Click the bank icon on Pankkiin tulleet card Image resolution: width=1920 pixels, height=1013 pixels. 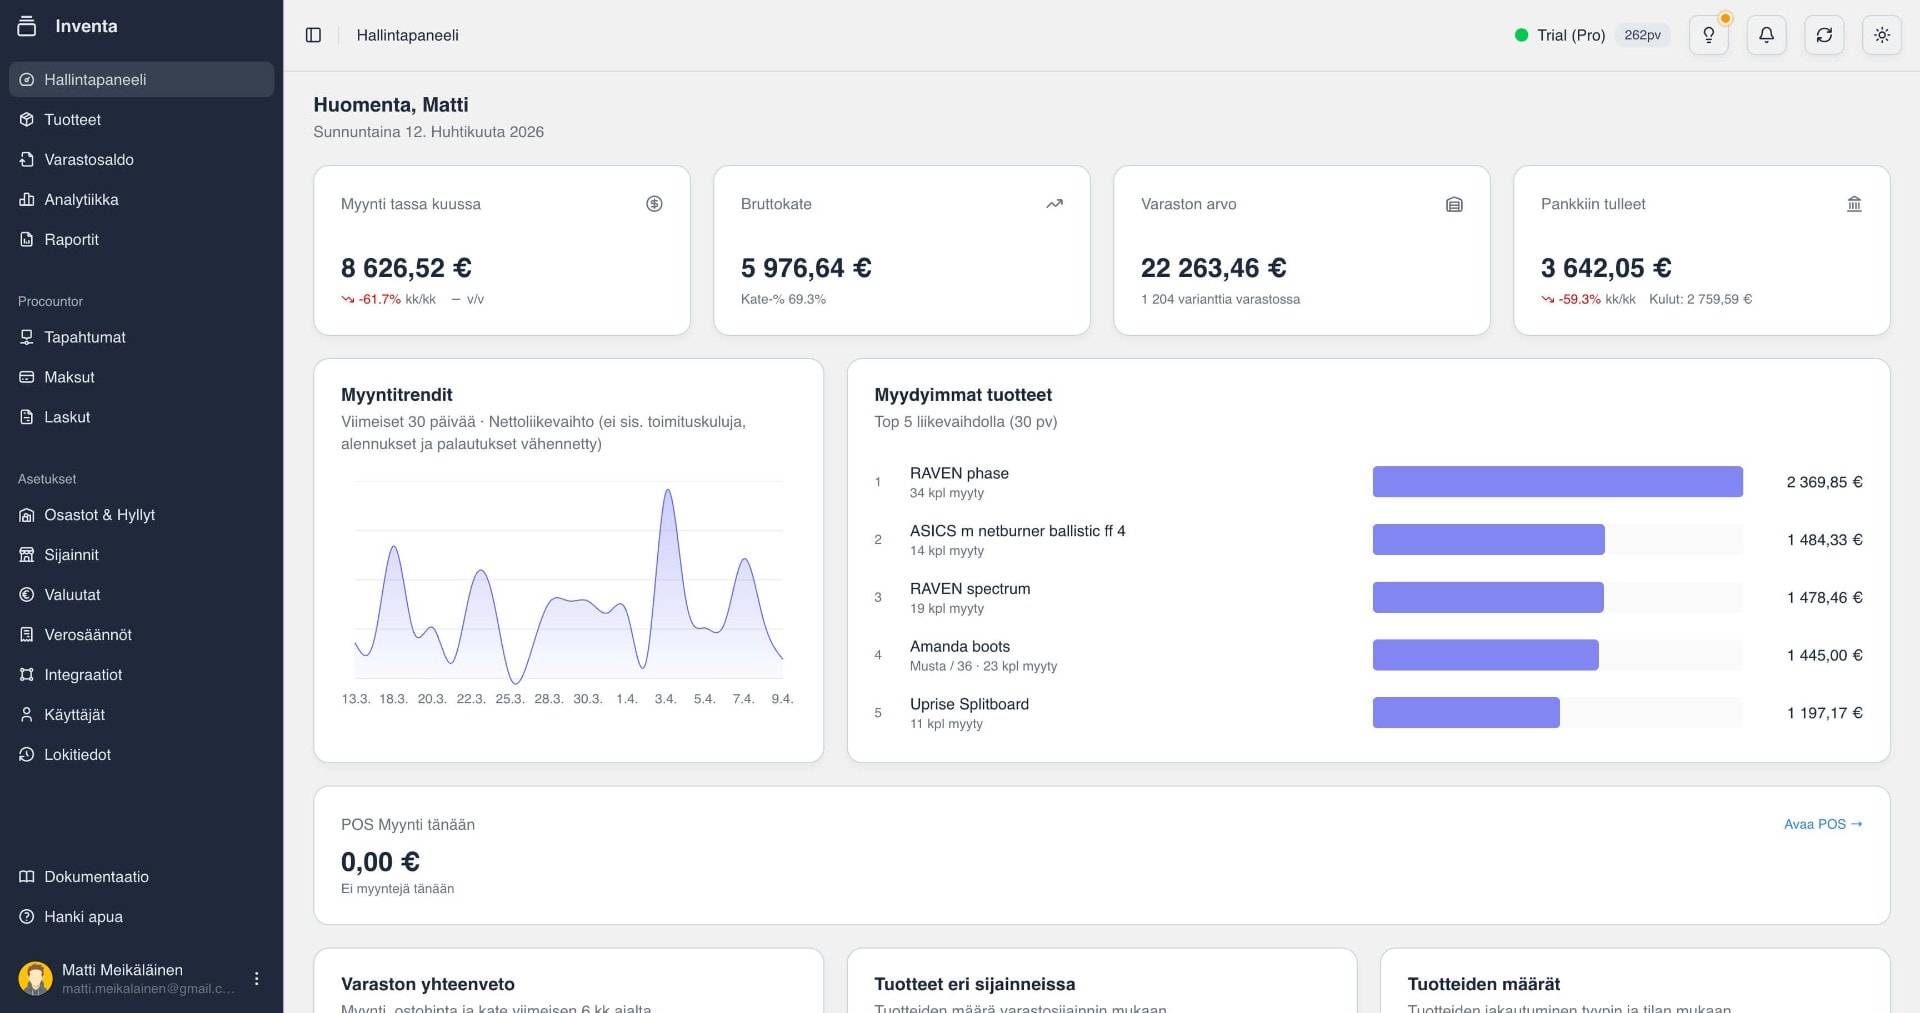(1855, 204)
